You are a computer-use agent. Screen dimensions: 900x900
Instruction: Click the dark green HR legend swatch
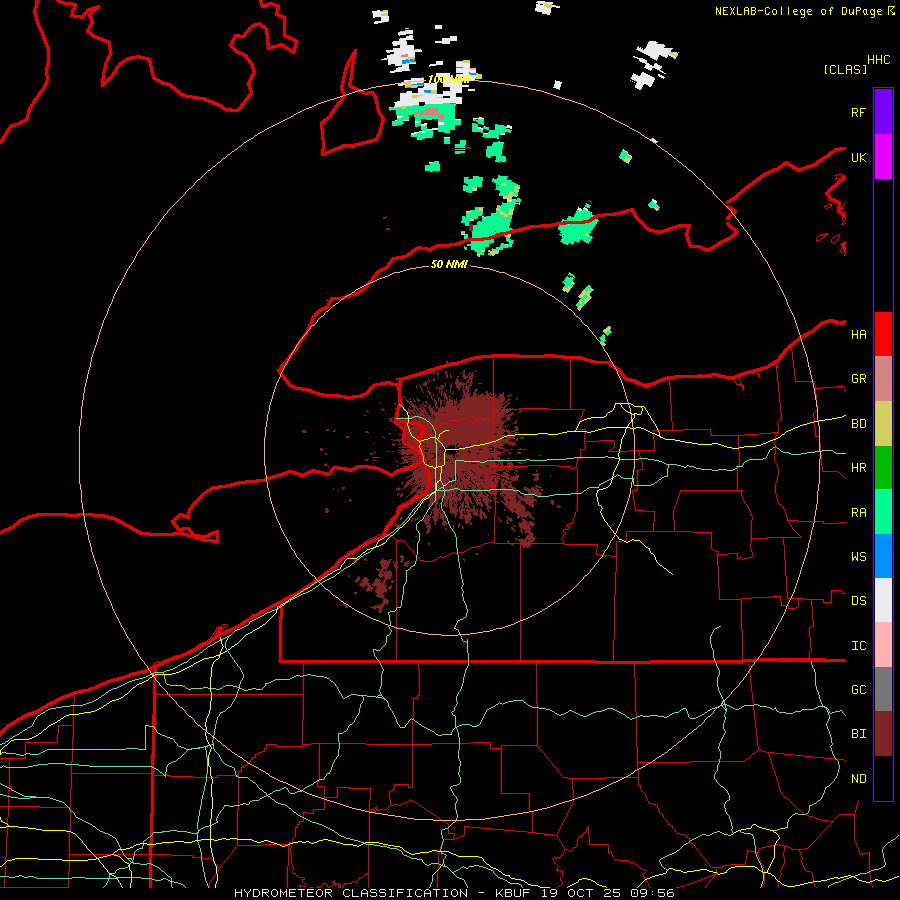click(x=883, y=467)
